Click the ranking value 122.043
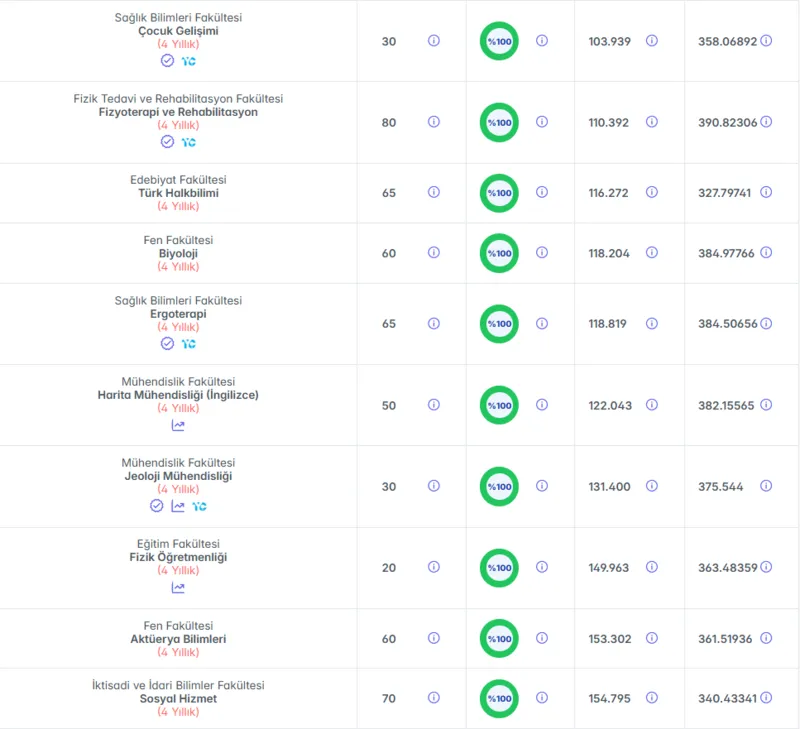The height and width of the screenshot is (729, 800). 610,406
